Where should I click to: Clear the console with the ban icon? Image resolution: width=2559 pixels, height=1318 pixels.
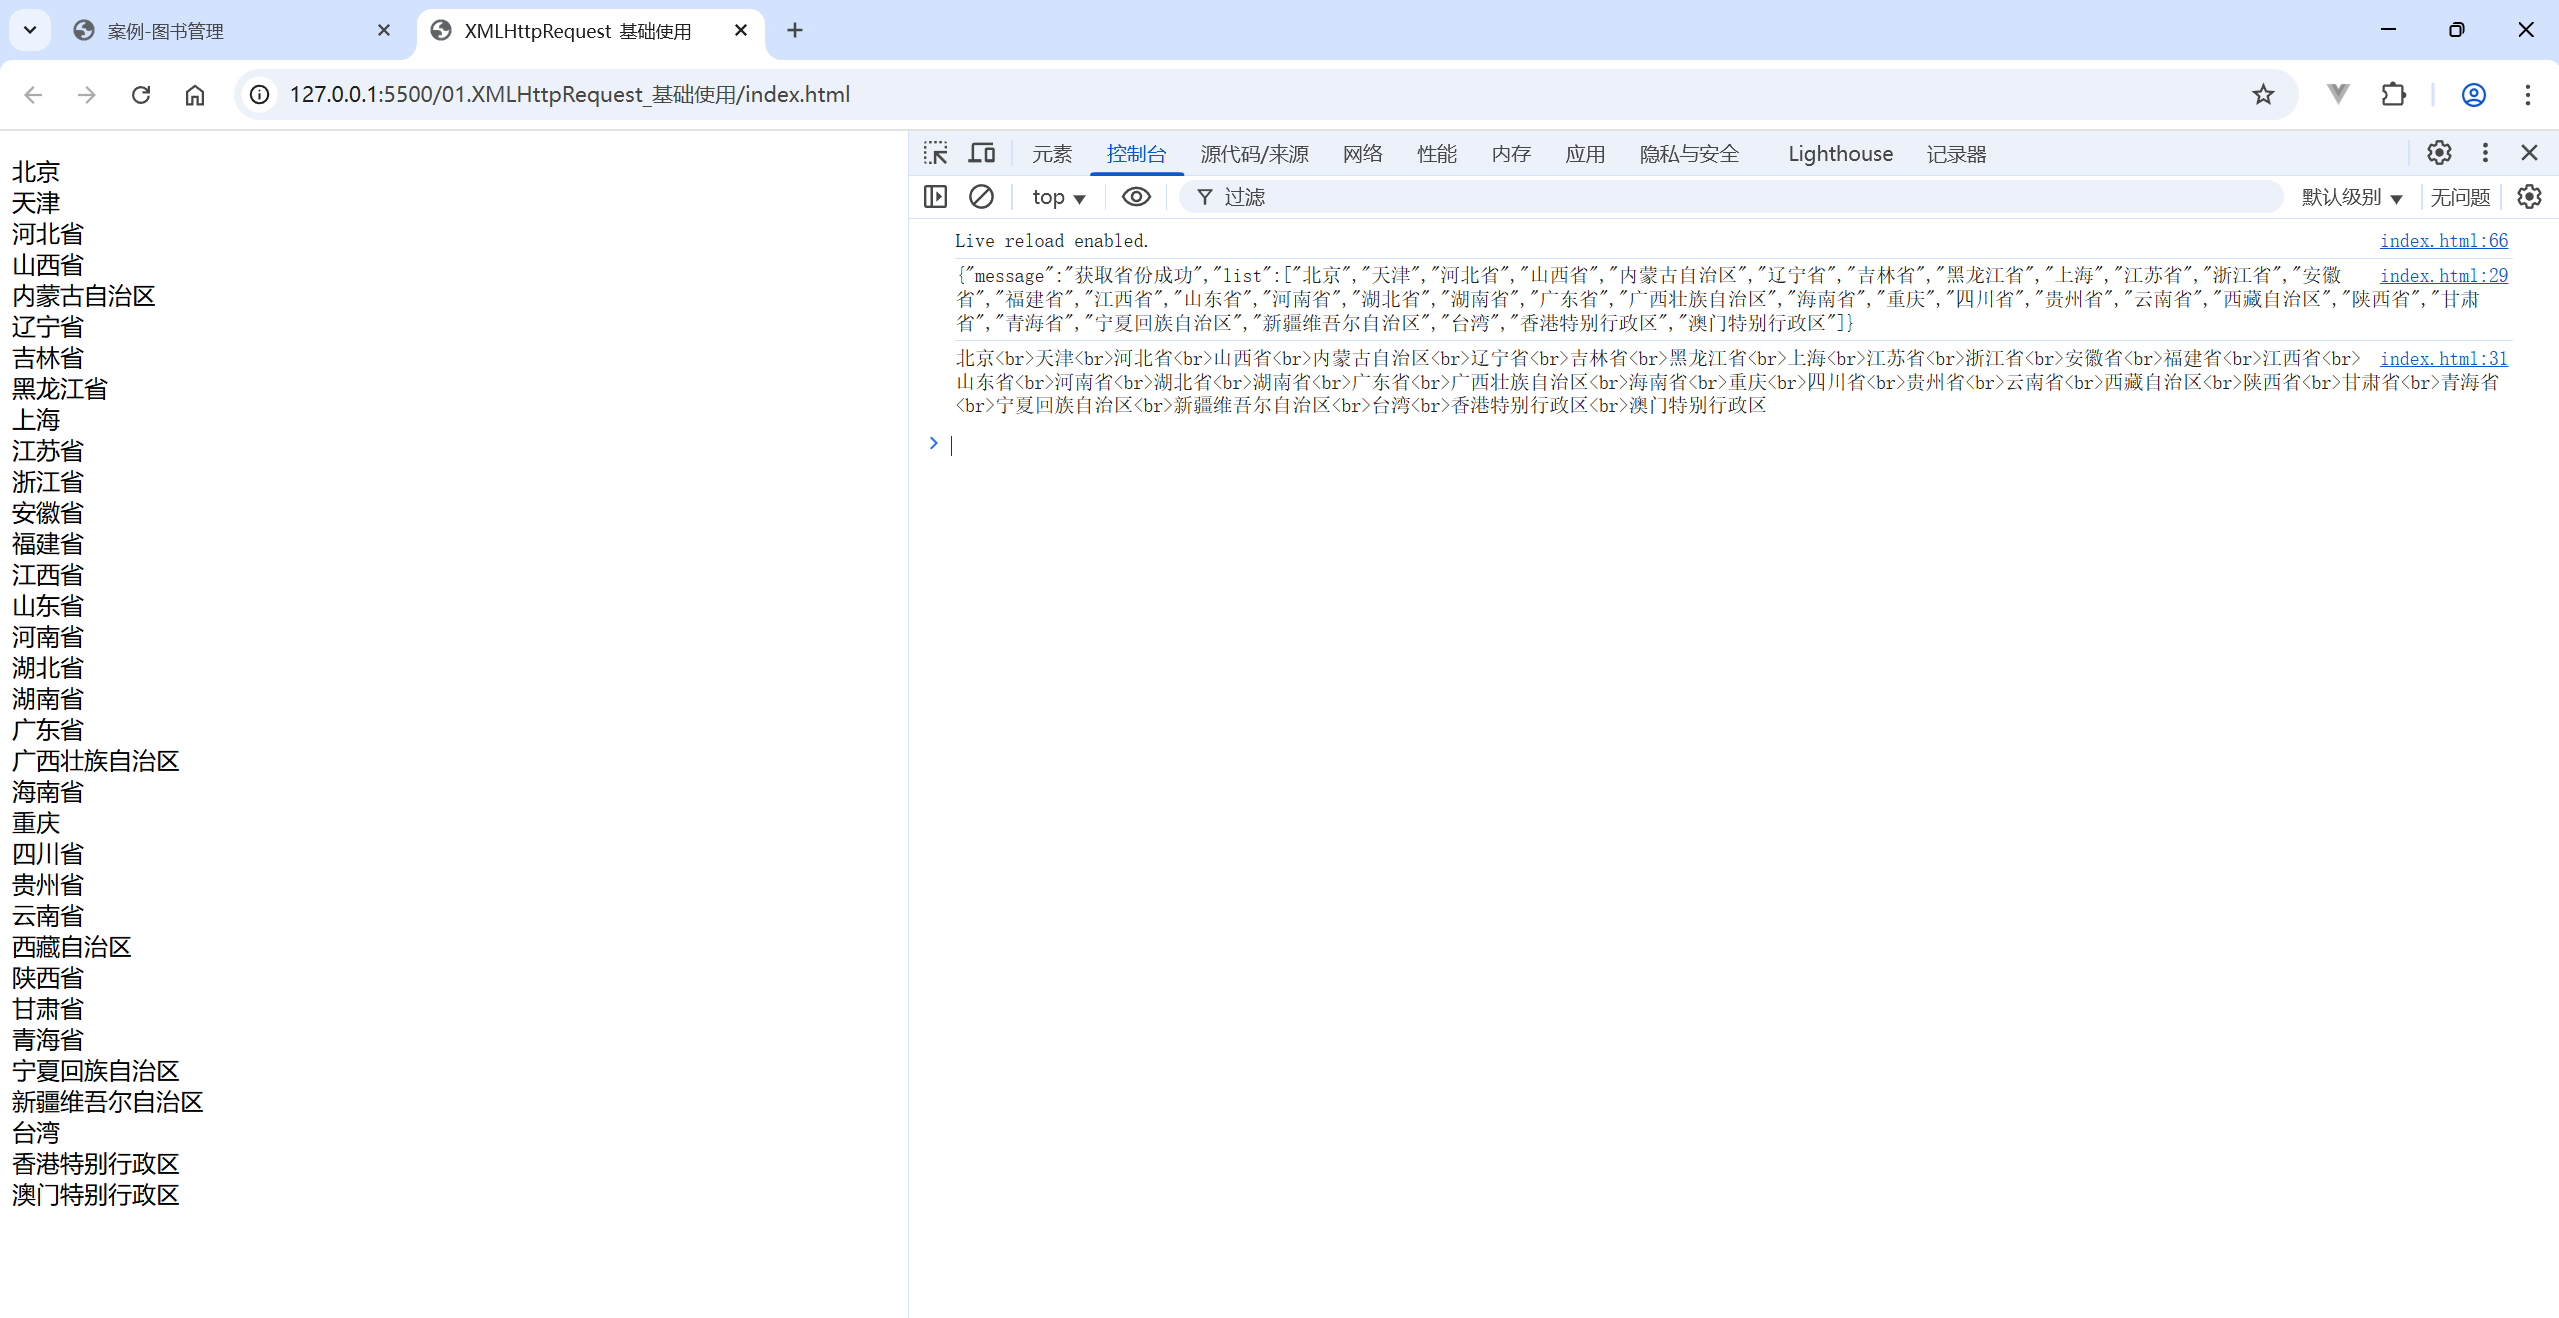[x=981, y=197]
